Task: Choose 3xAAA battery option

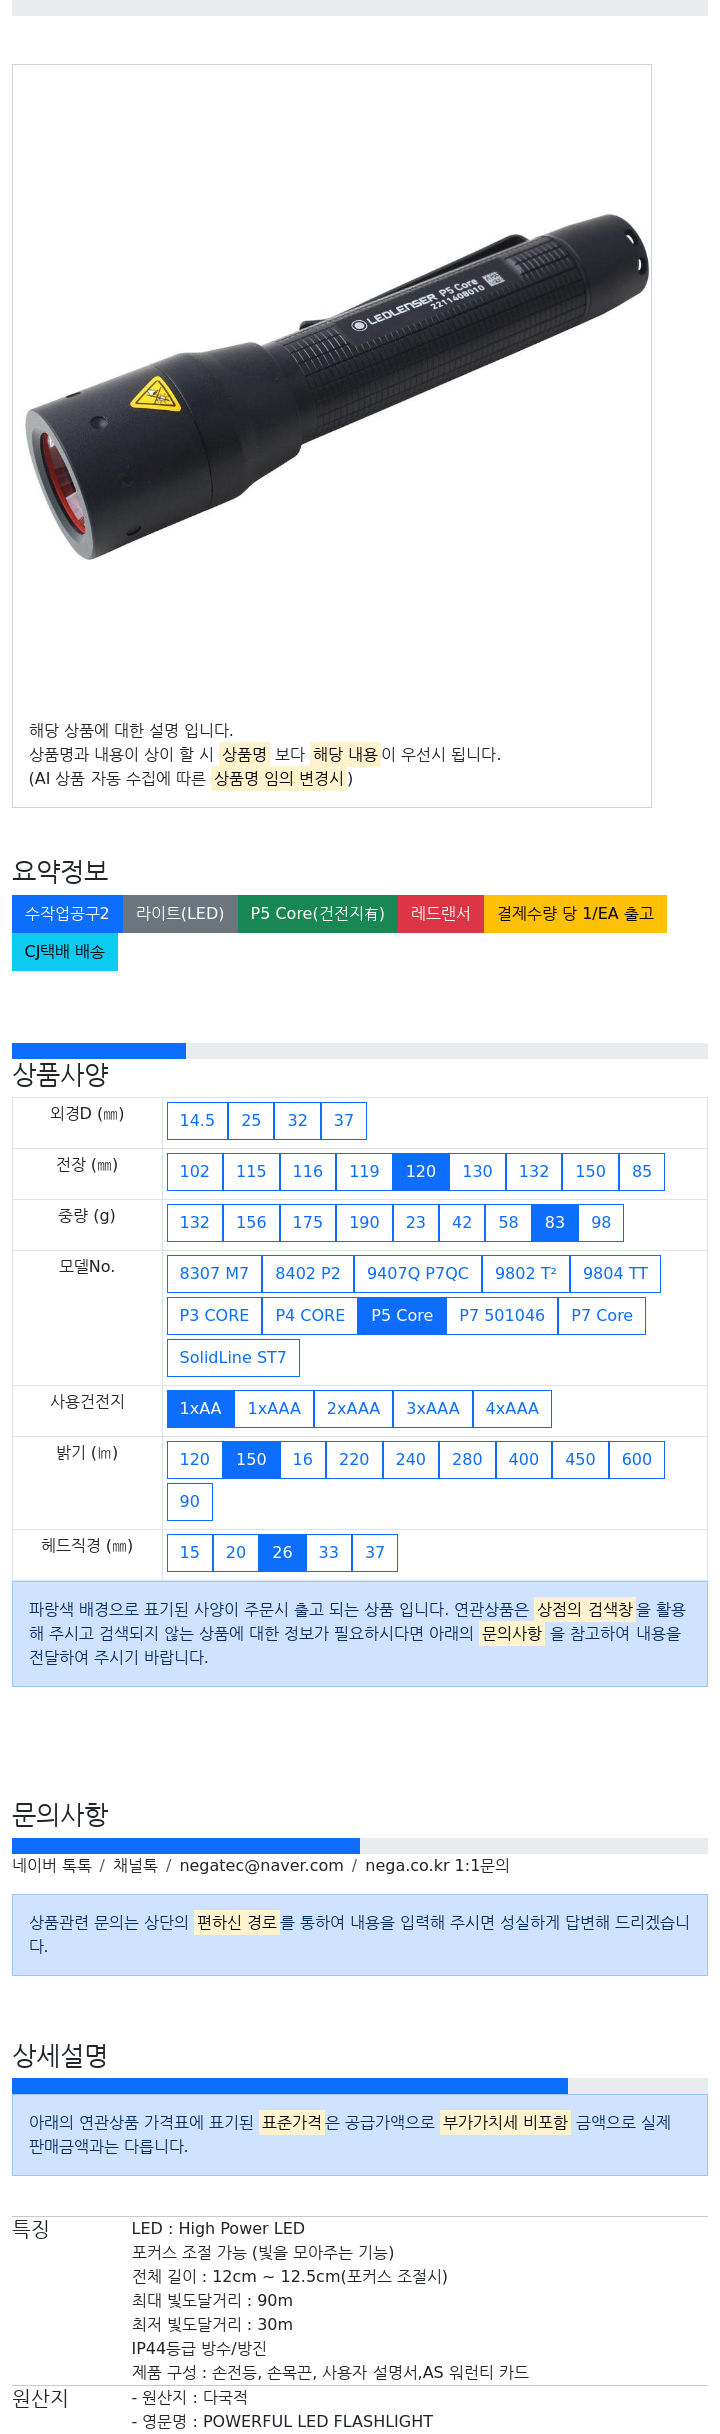Action: 433,1409
